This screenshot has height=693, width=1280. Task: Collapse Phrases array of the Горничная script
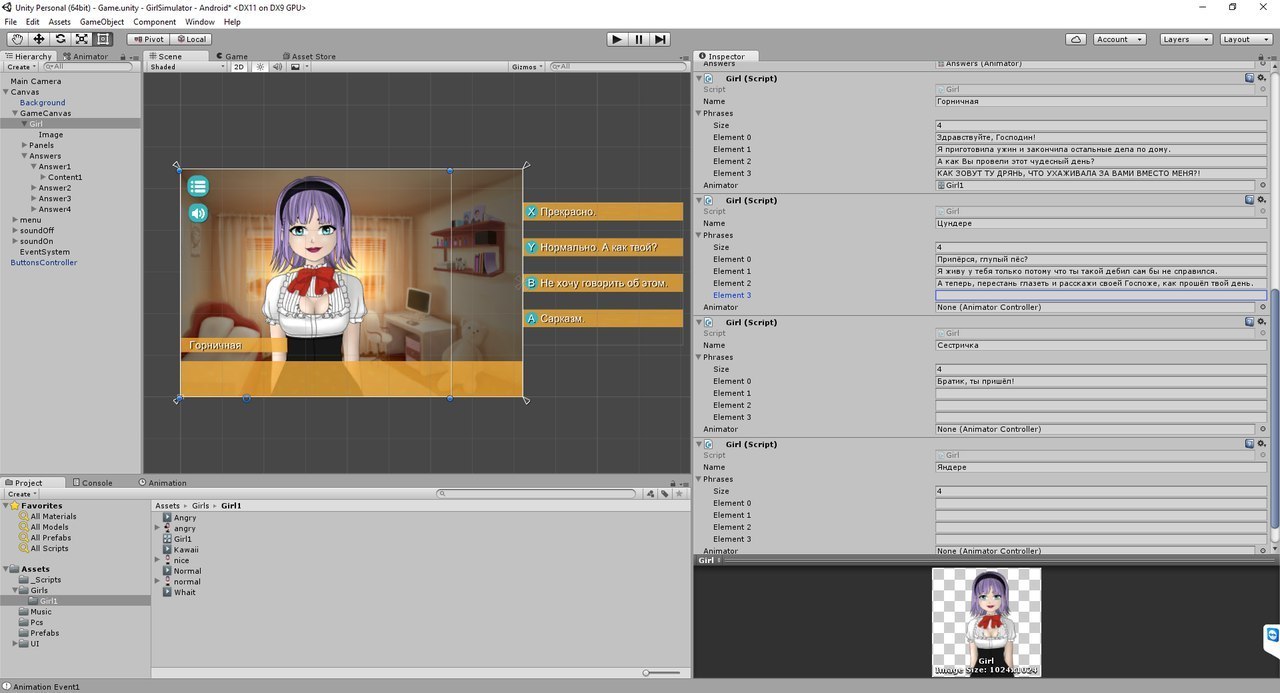tap(699, 113)
